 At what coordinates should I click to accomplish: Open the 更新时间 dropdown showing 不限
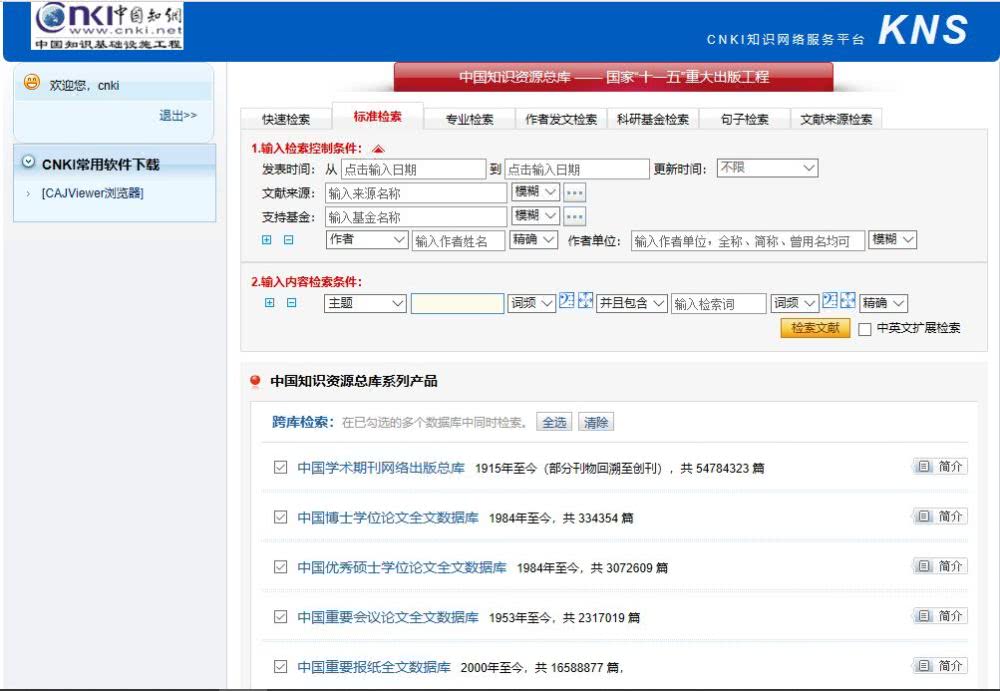[767, 167]
